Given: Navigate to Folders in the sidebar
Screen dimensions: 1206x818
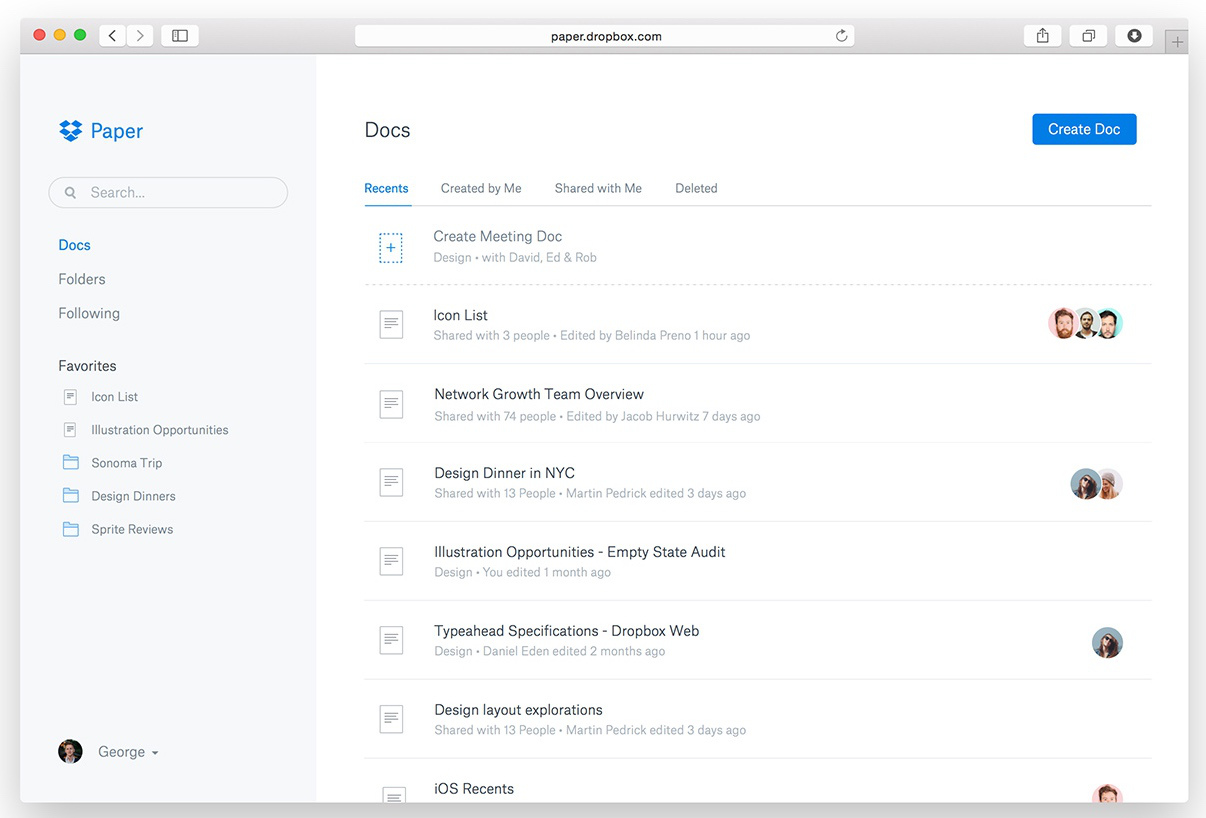Looking at the screenshot, I should tap(81, 278).
